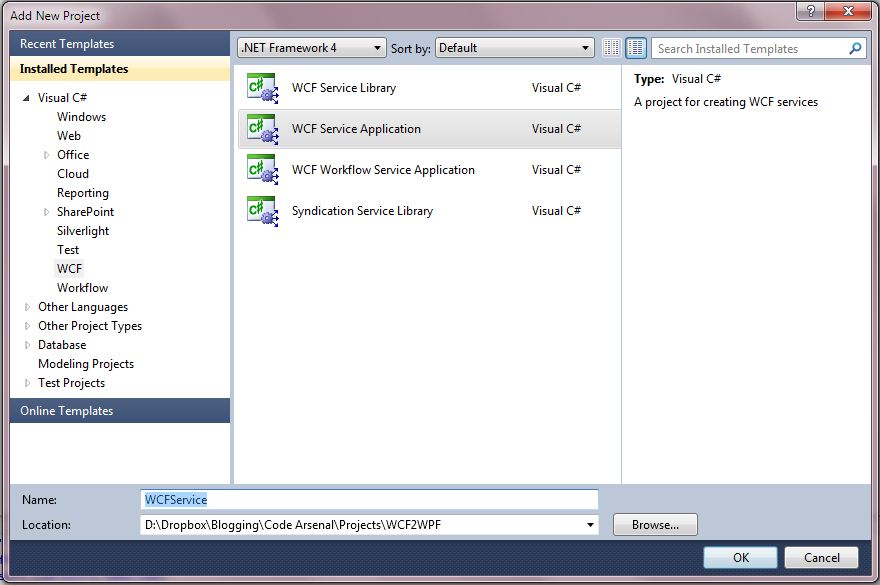
Task: Select the Test category under Visual C#
Action: (x=68, y=250)
